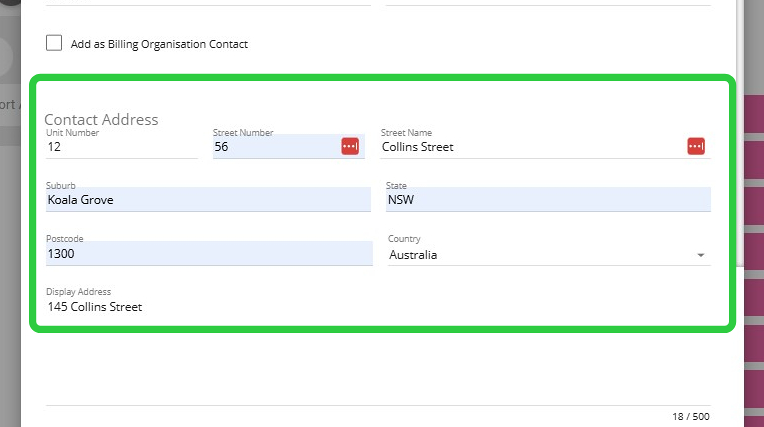This screenshot has height=427, width=764.
Task: Click the Display Address field label
Action: (78, 292)
